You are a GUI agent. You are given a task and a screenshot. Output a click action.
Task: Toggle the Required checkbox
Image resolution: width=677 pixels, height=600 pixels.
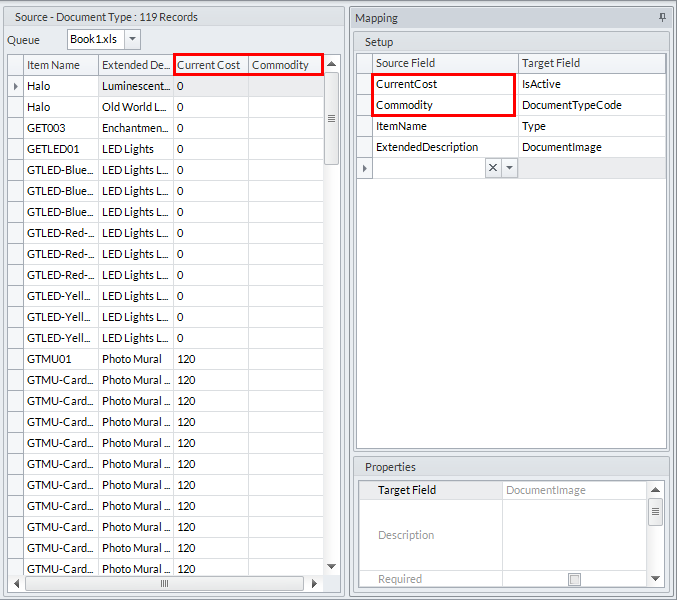click(573, 579)
